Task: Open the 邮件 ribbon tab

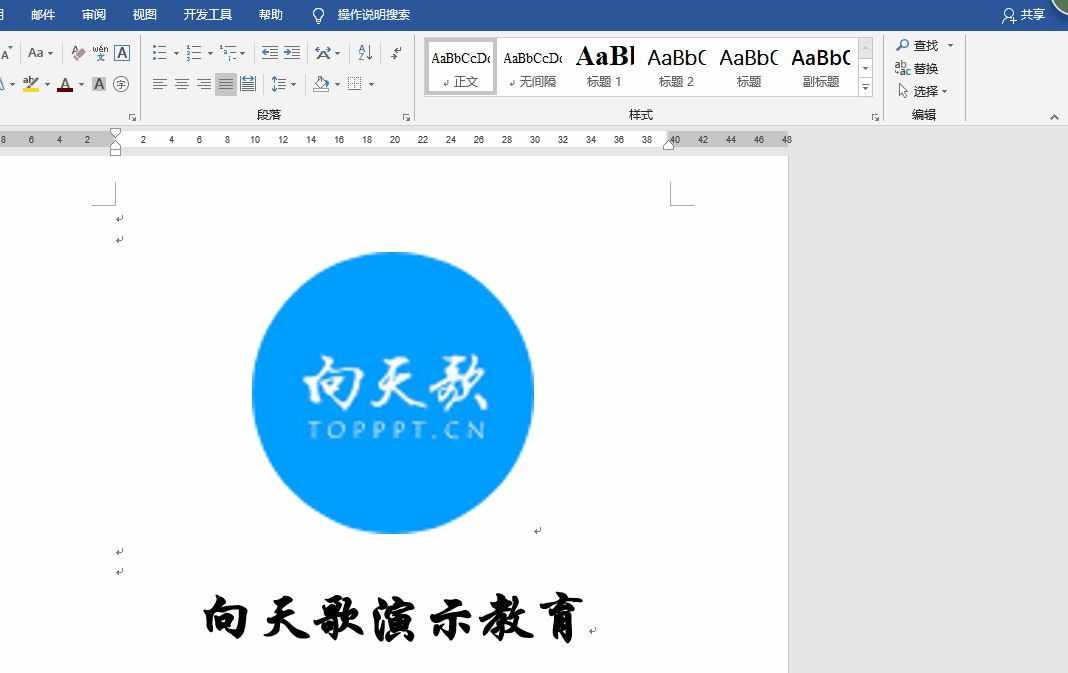Action: 43,14
